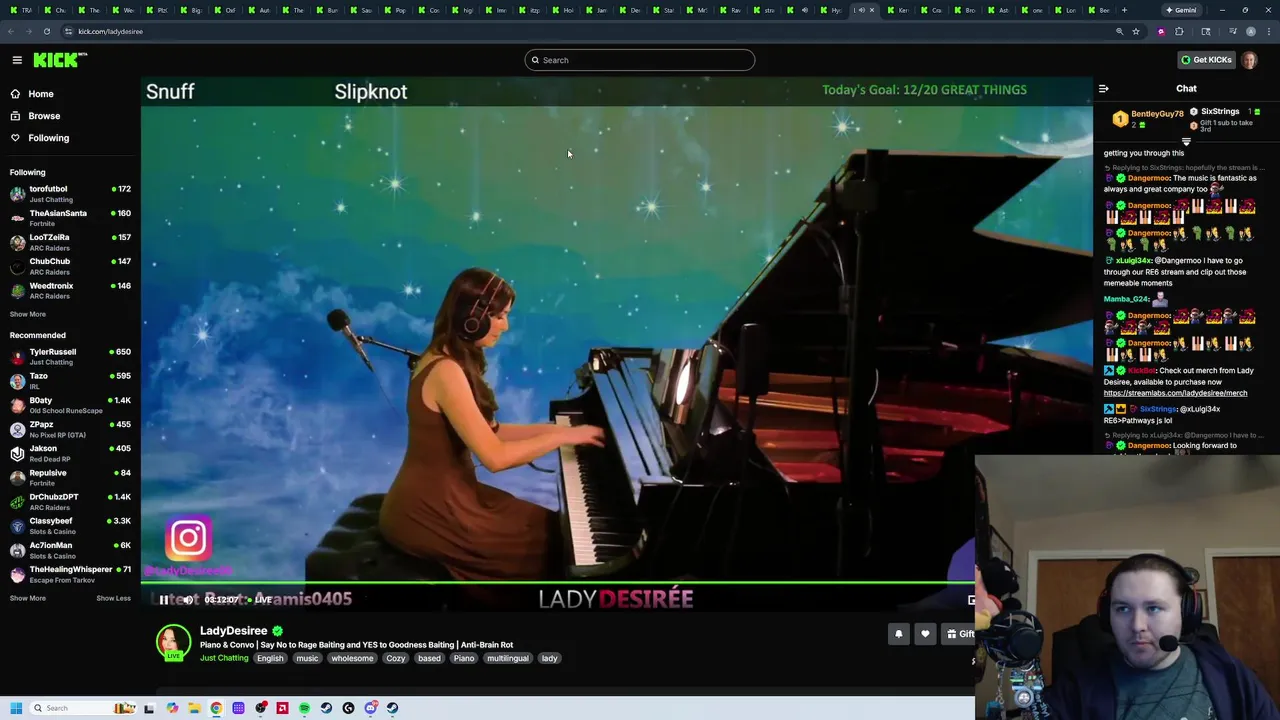The width and height of the screenshot is (1280, 720).
Task: Pause the live stream video
Action: 164,600
